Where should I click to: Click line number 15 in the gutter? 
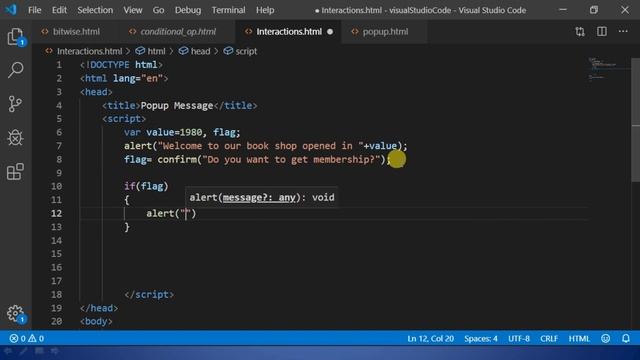coord(57,253)
